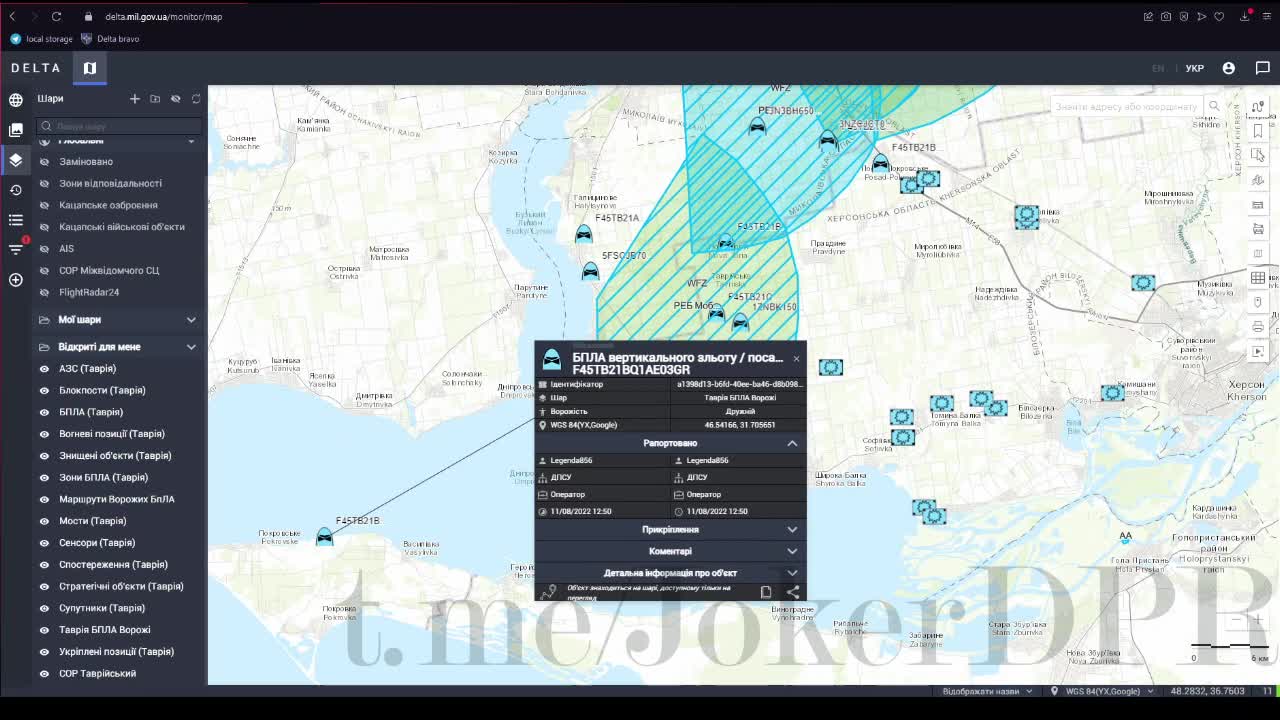Copy object info using document icon
Image resolution: width=1280 pixels, height=720 pixels.
coord(766,592)
